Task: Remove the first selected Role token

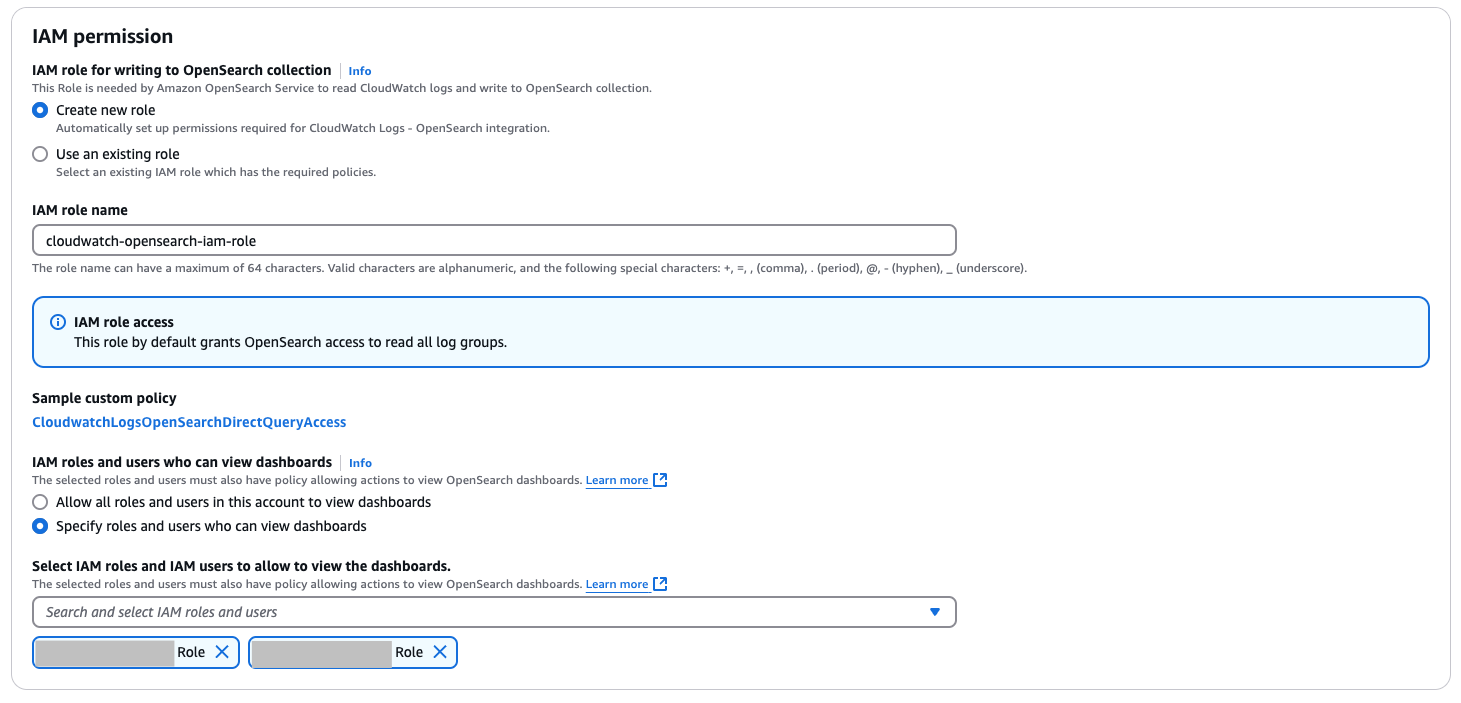Action: (222, 652)
